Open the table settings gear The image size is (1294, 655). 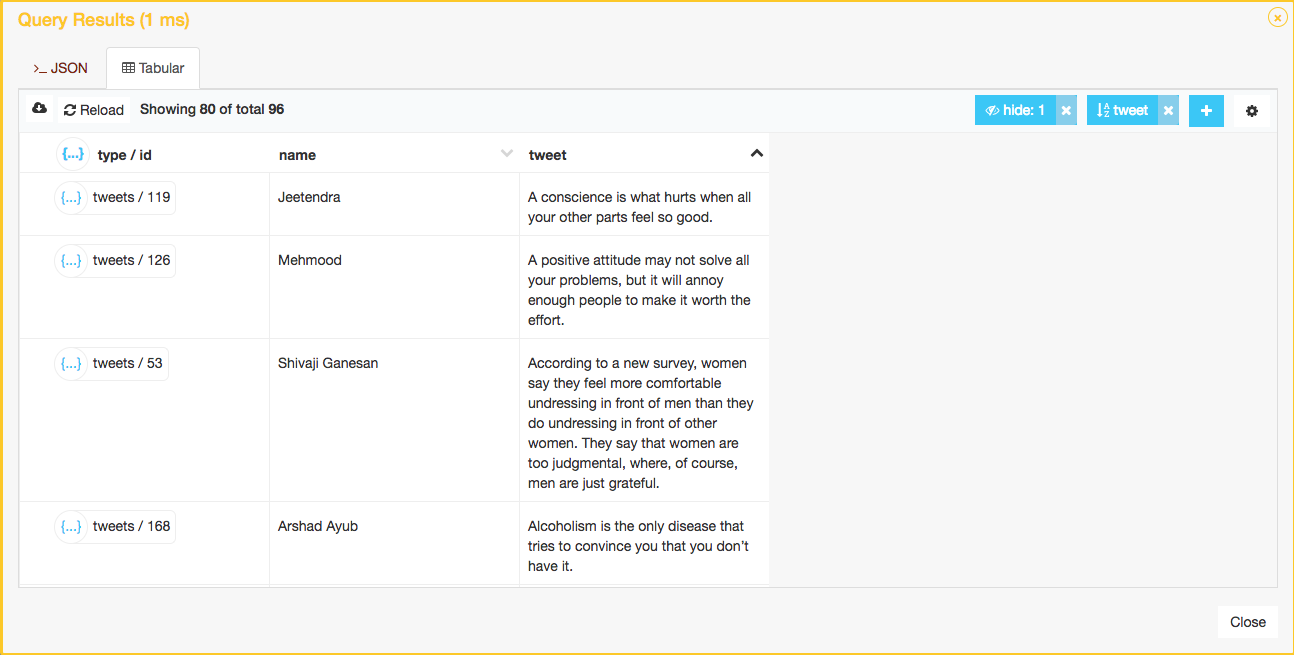pos(1251,111)
